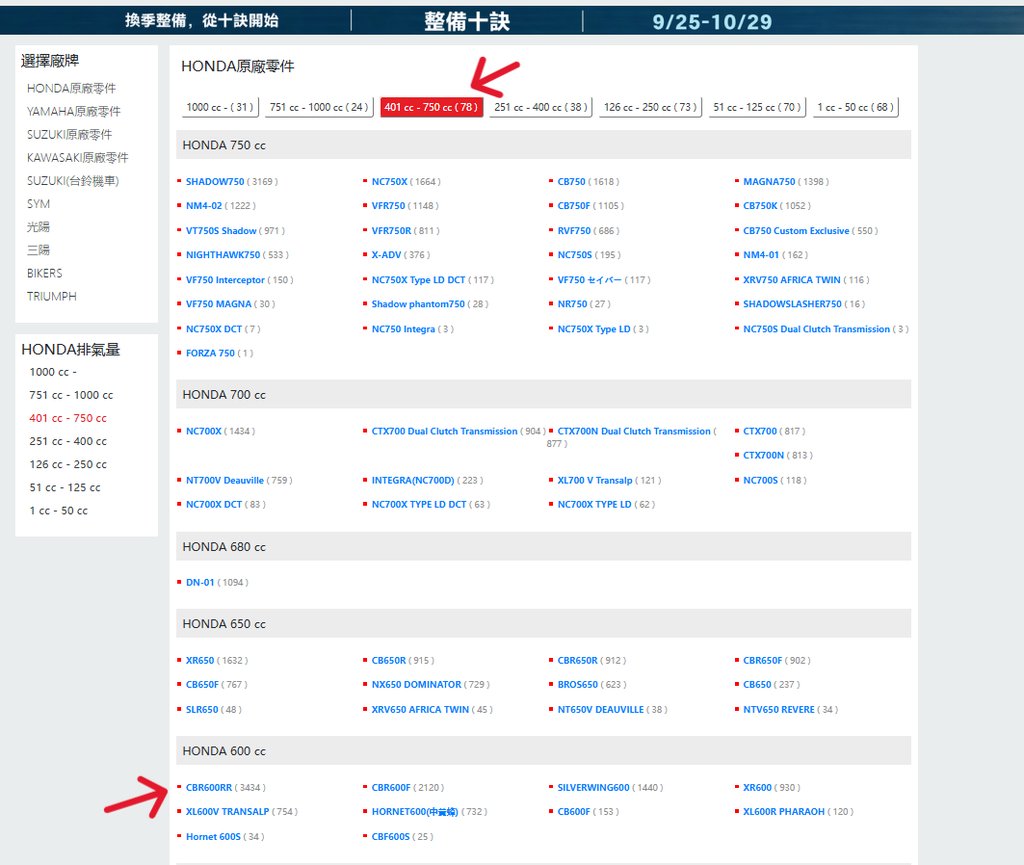The height and width of the screenshot is (865, 1024).
Task: Select the 126 cc - 250 cc (73) tab
Action: [650, 107]
